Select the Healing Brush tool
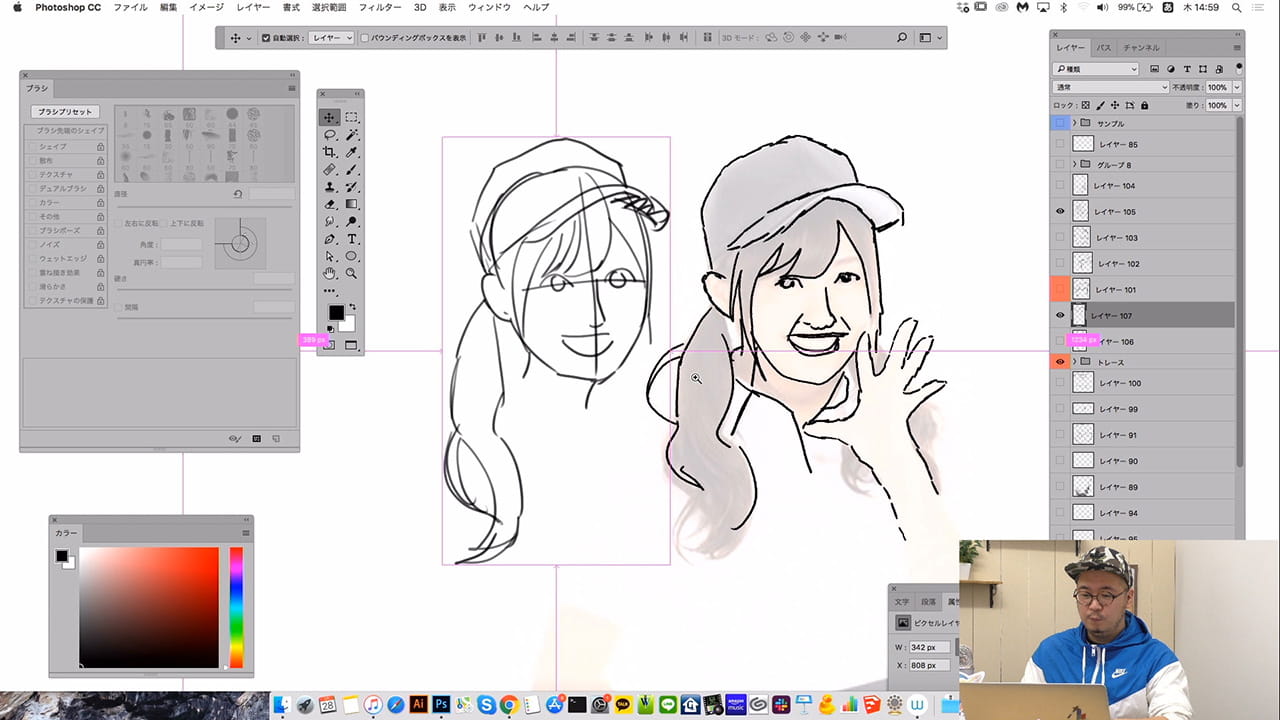 click(329, 170)
